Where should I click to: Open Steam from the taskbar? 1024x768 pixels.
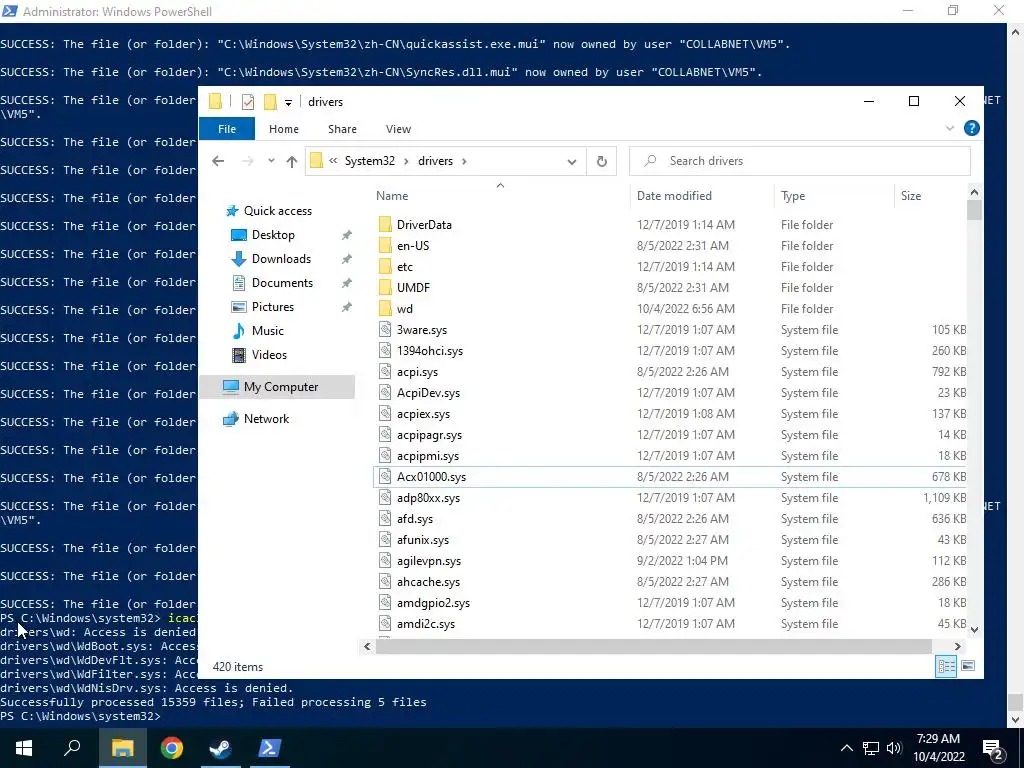tap(221, 748)
